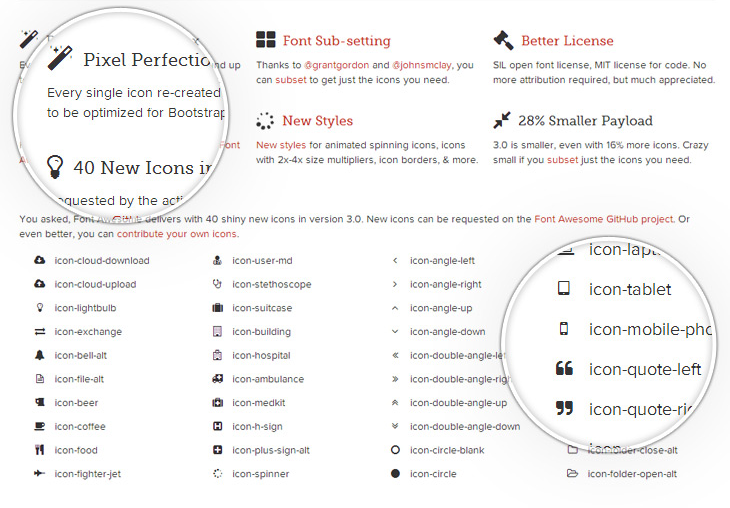The width and height of the screenshot is (730, 508).
Task: Click the solid circle icon
Action: [x=395, y=474]
